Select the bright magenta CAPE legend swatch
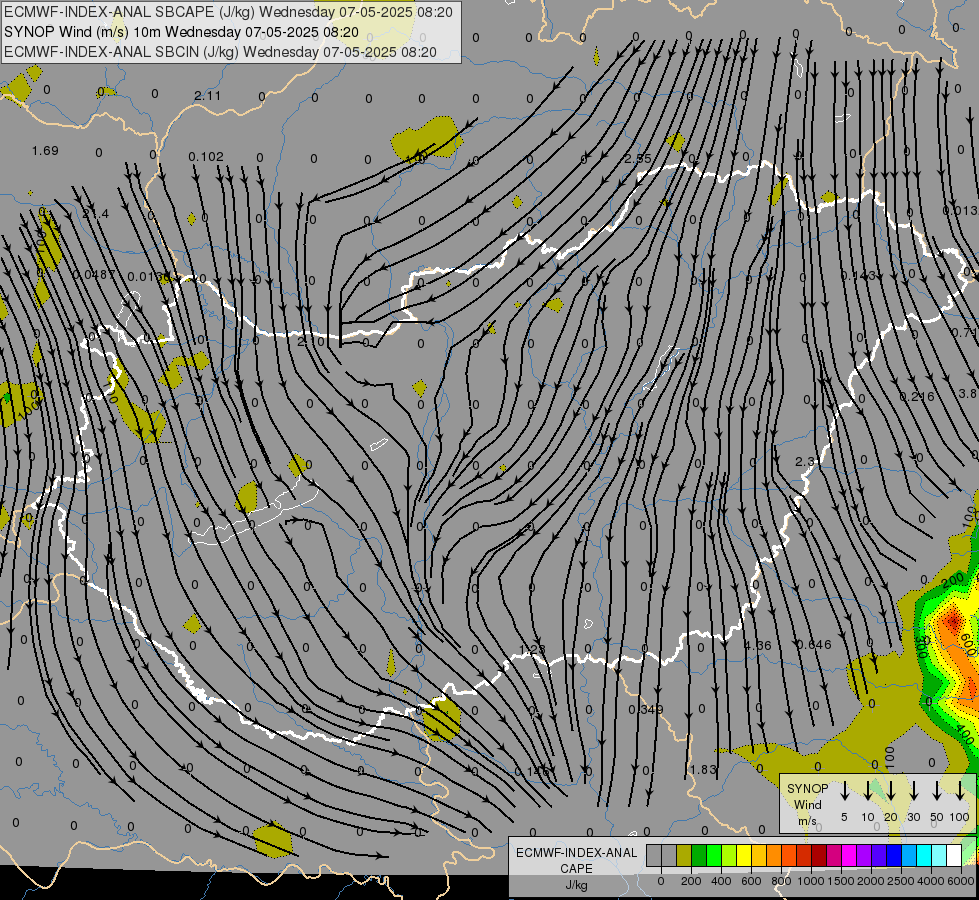This screenshot has width=979, height=900. click(850, 855)
